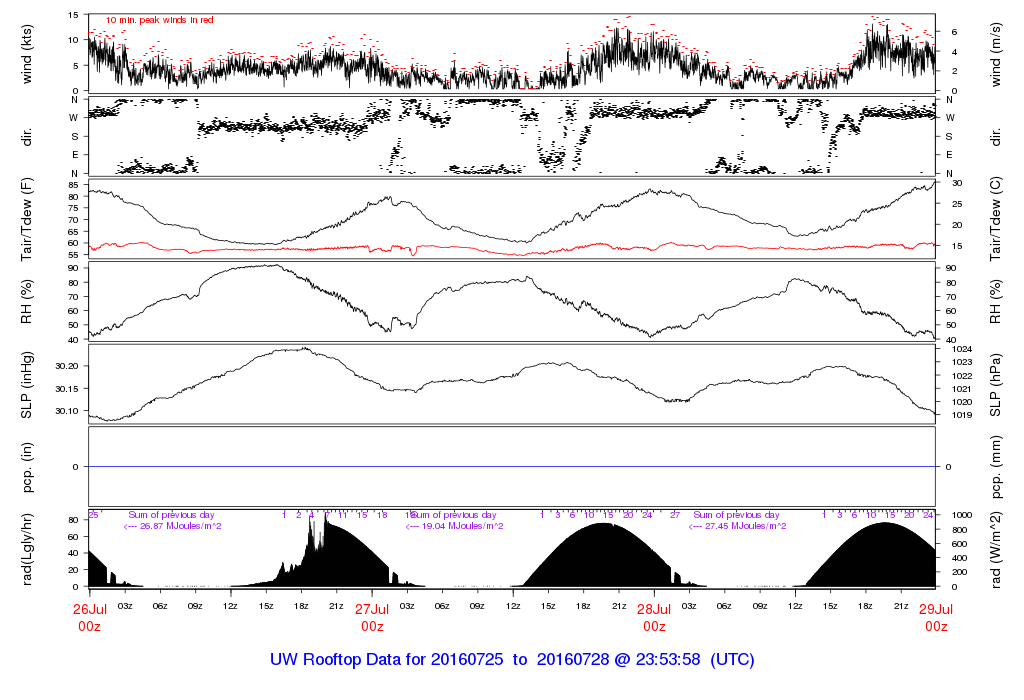
Task: Click the 27Jul date marker on time axis
Action: coord(372,609)
